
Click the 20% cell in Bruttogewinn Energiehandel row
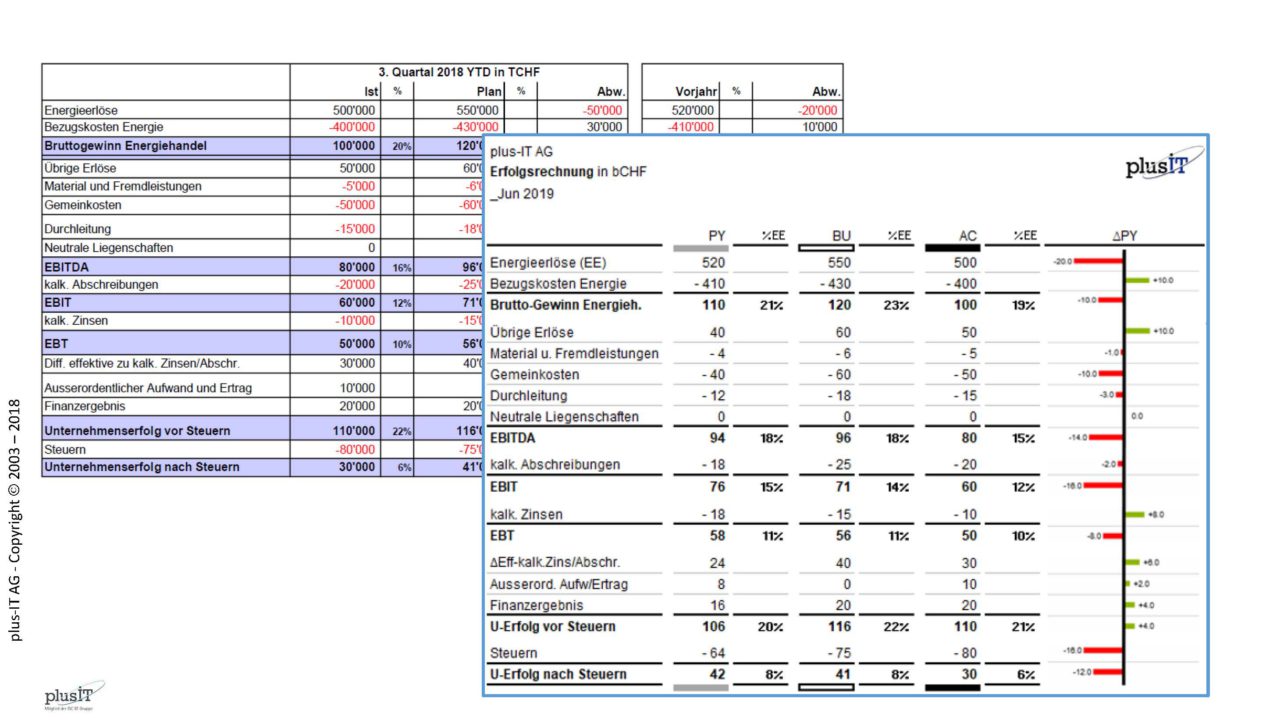pos(401,146)
